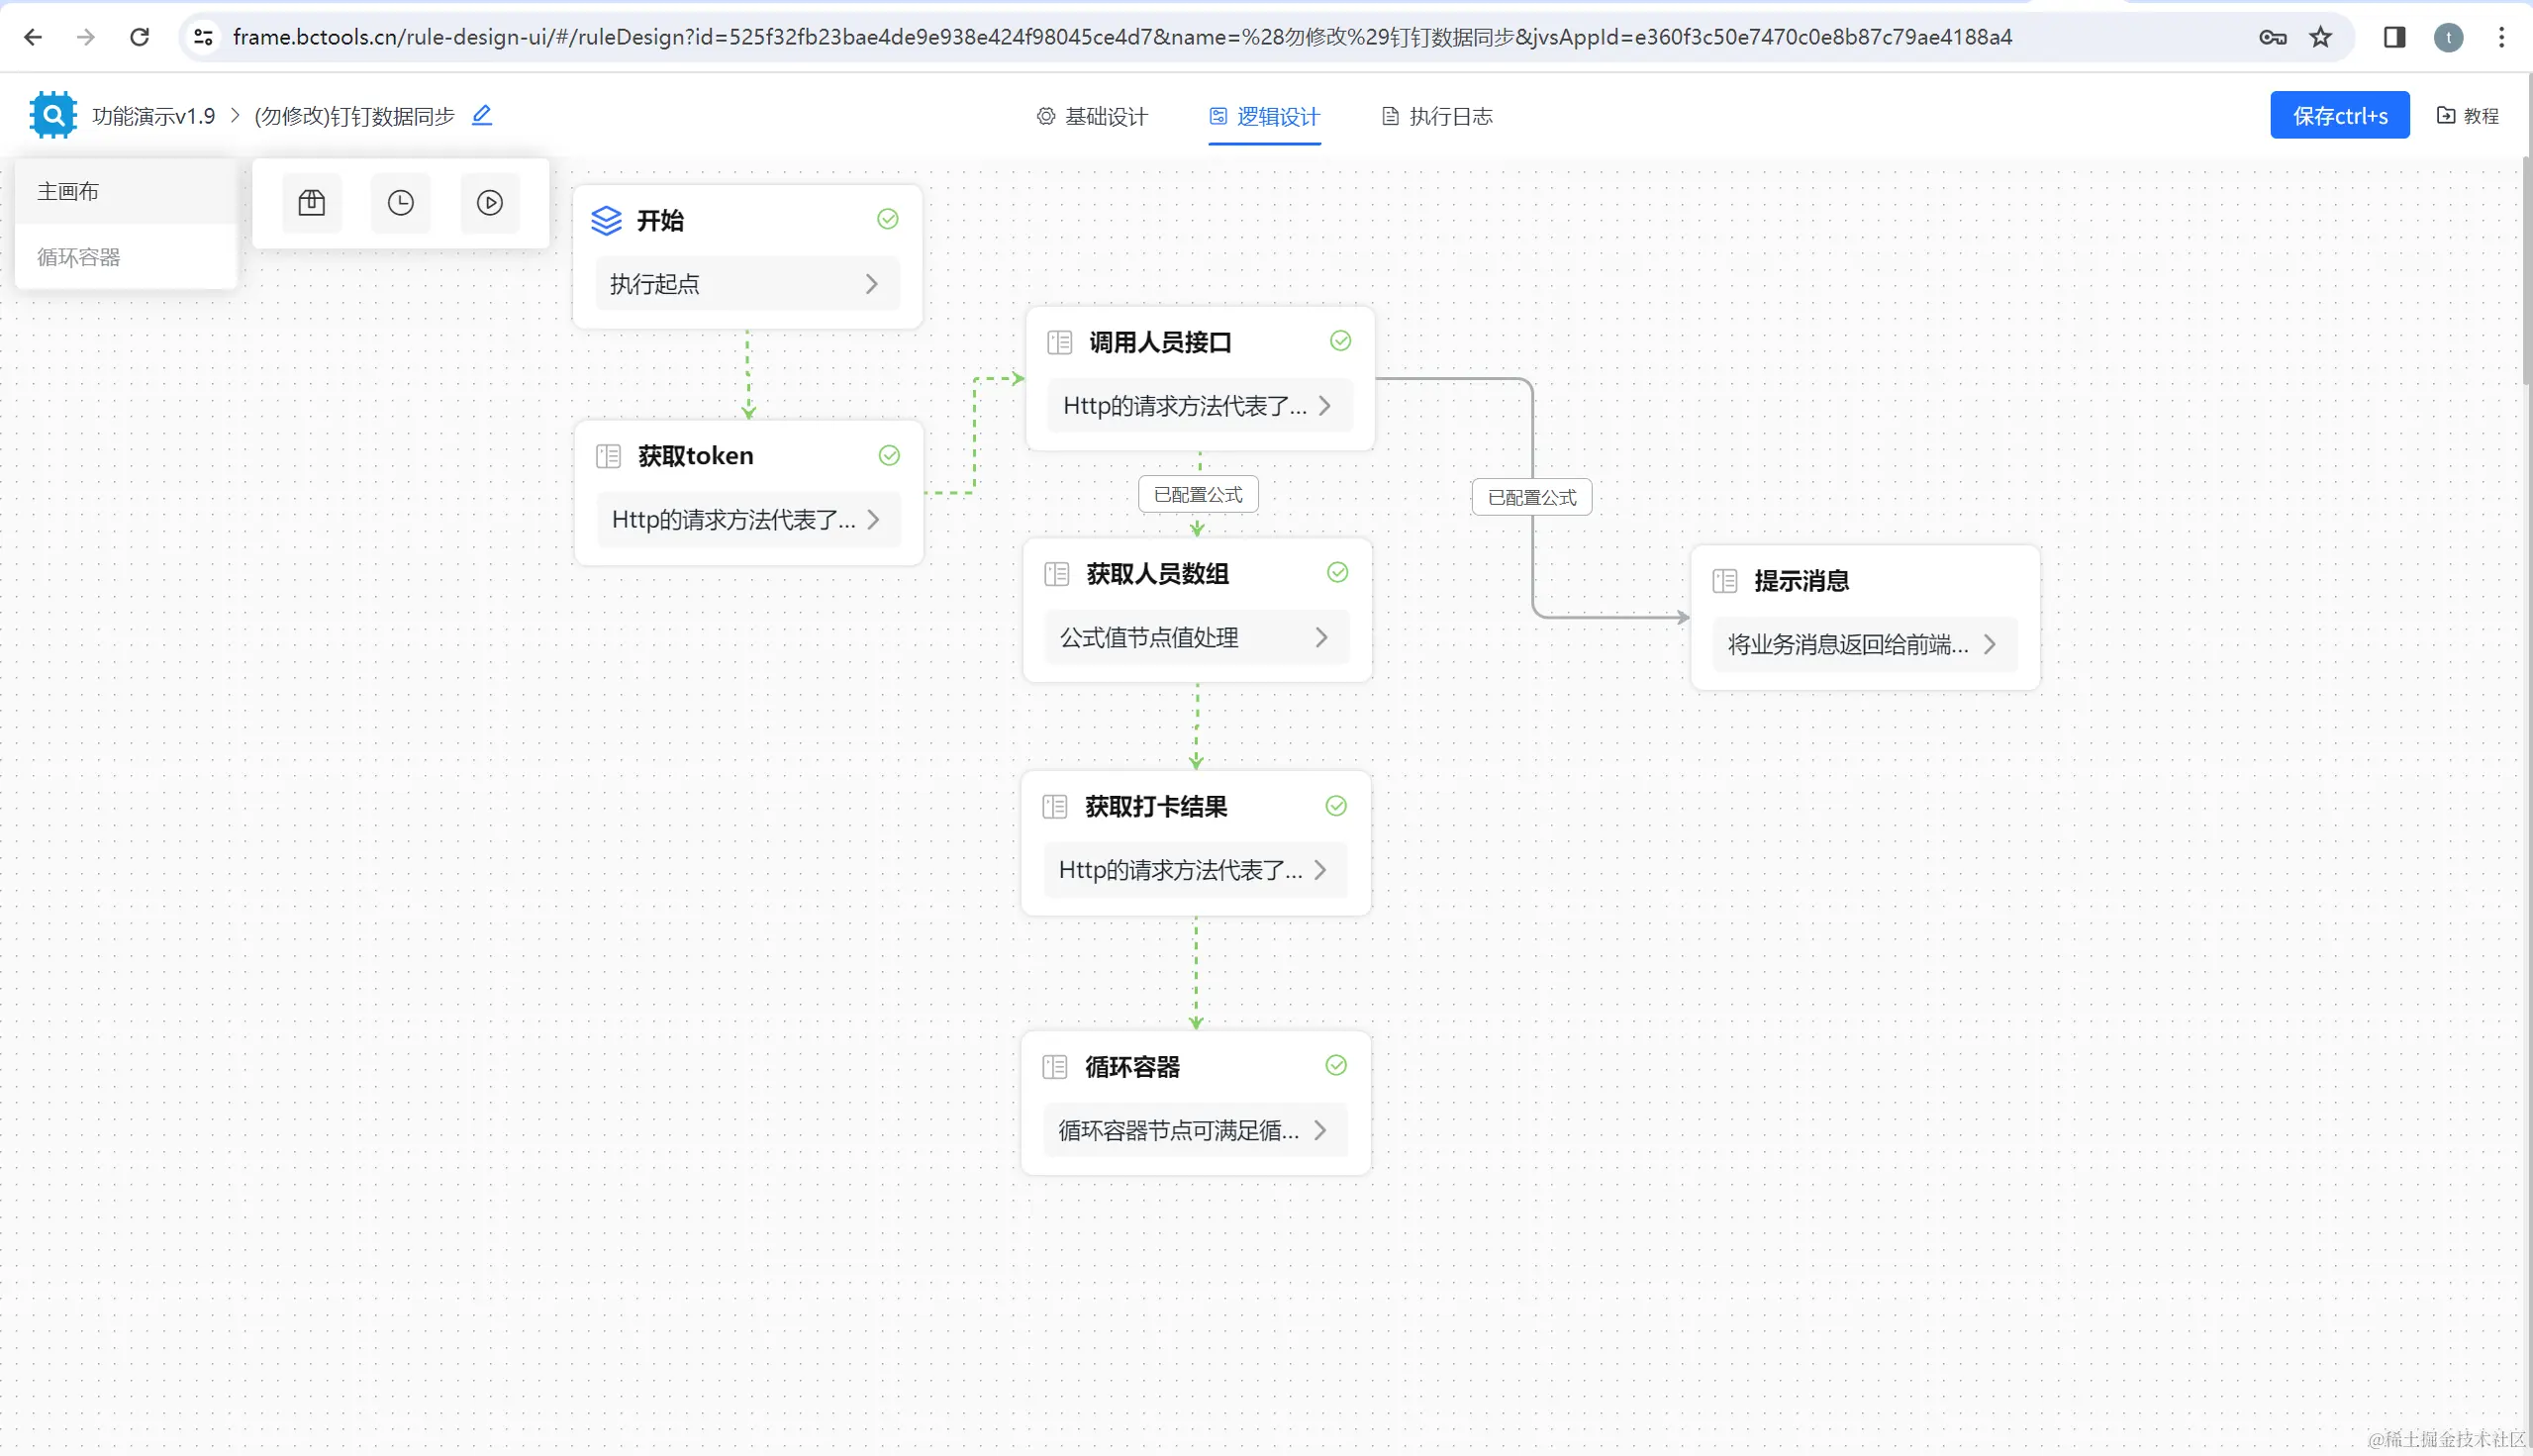Screen dimensions: 2533x1456
Task: Click green check on 获取打卡结果 node
Action: click(1335, 806)
